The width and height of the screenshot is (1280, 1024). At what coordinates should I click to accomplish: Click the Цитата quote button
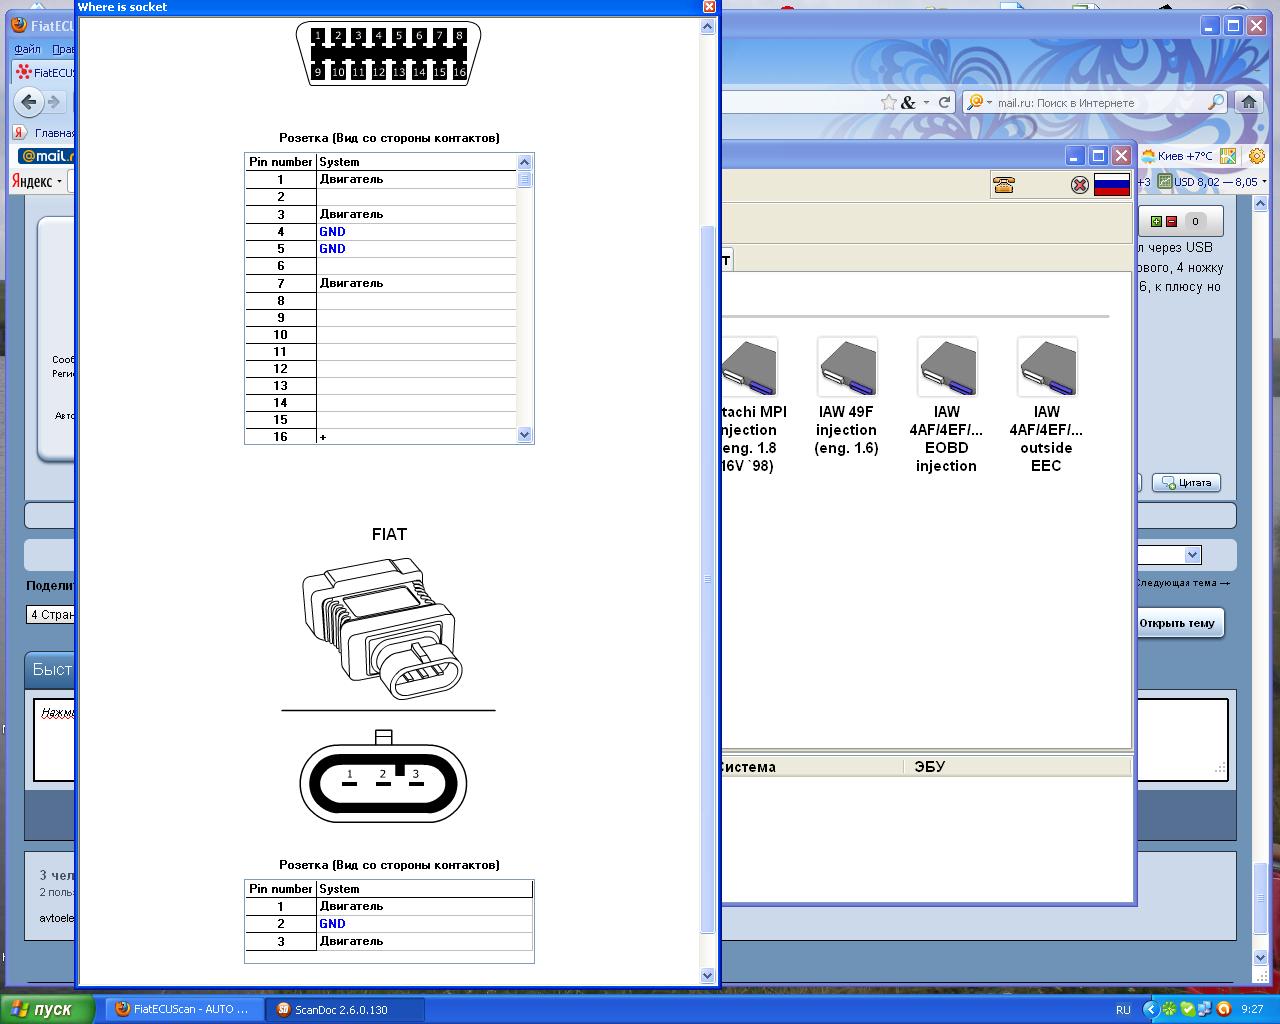tap(1186, 483)
